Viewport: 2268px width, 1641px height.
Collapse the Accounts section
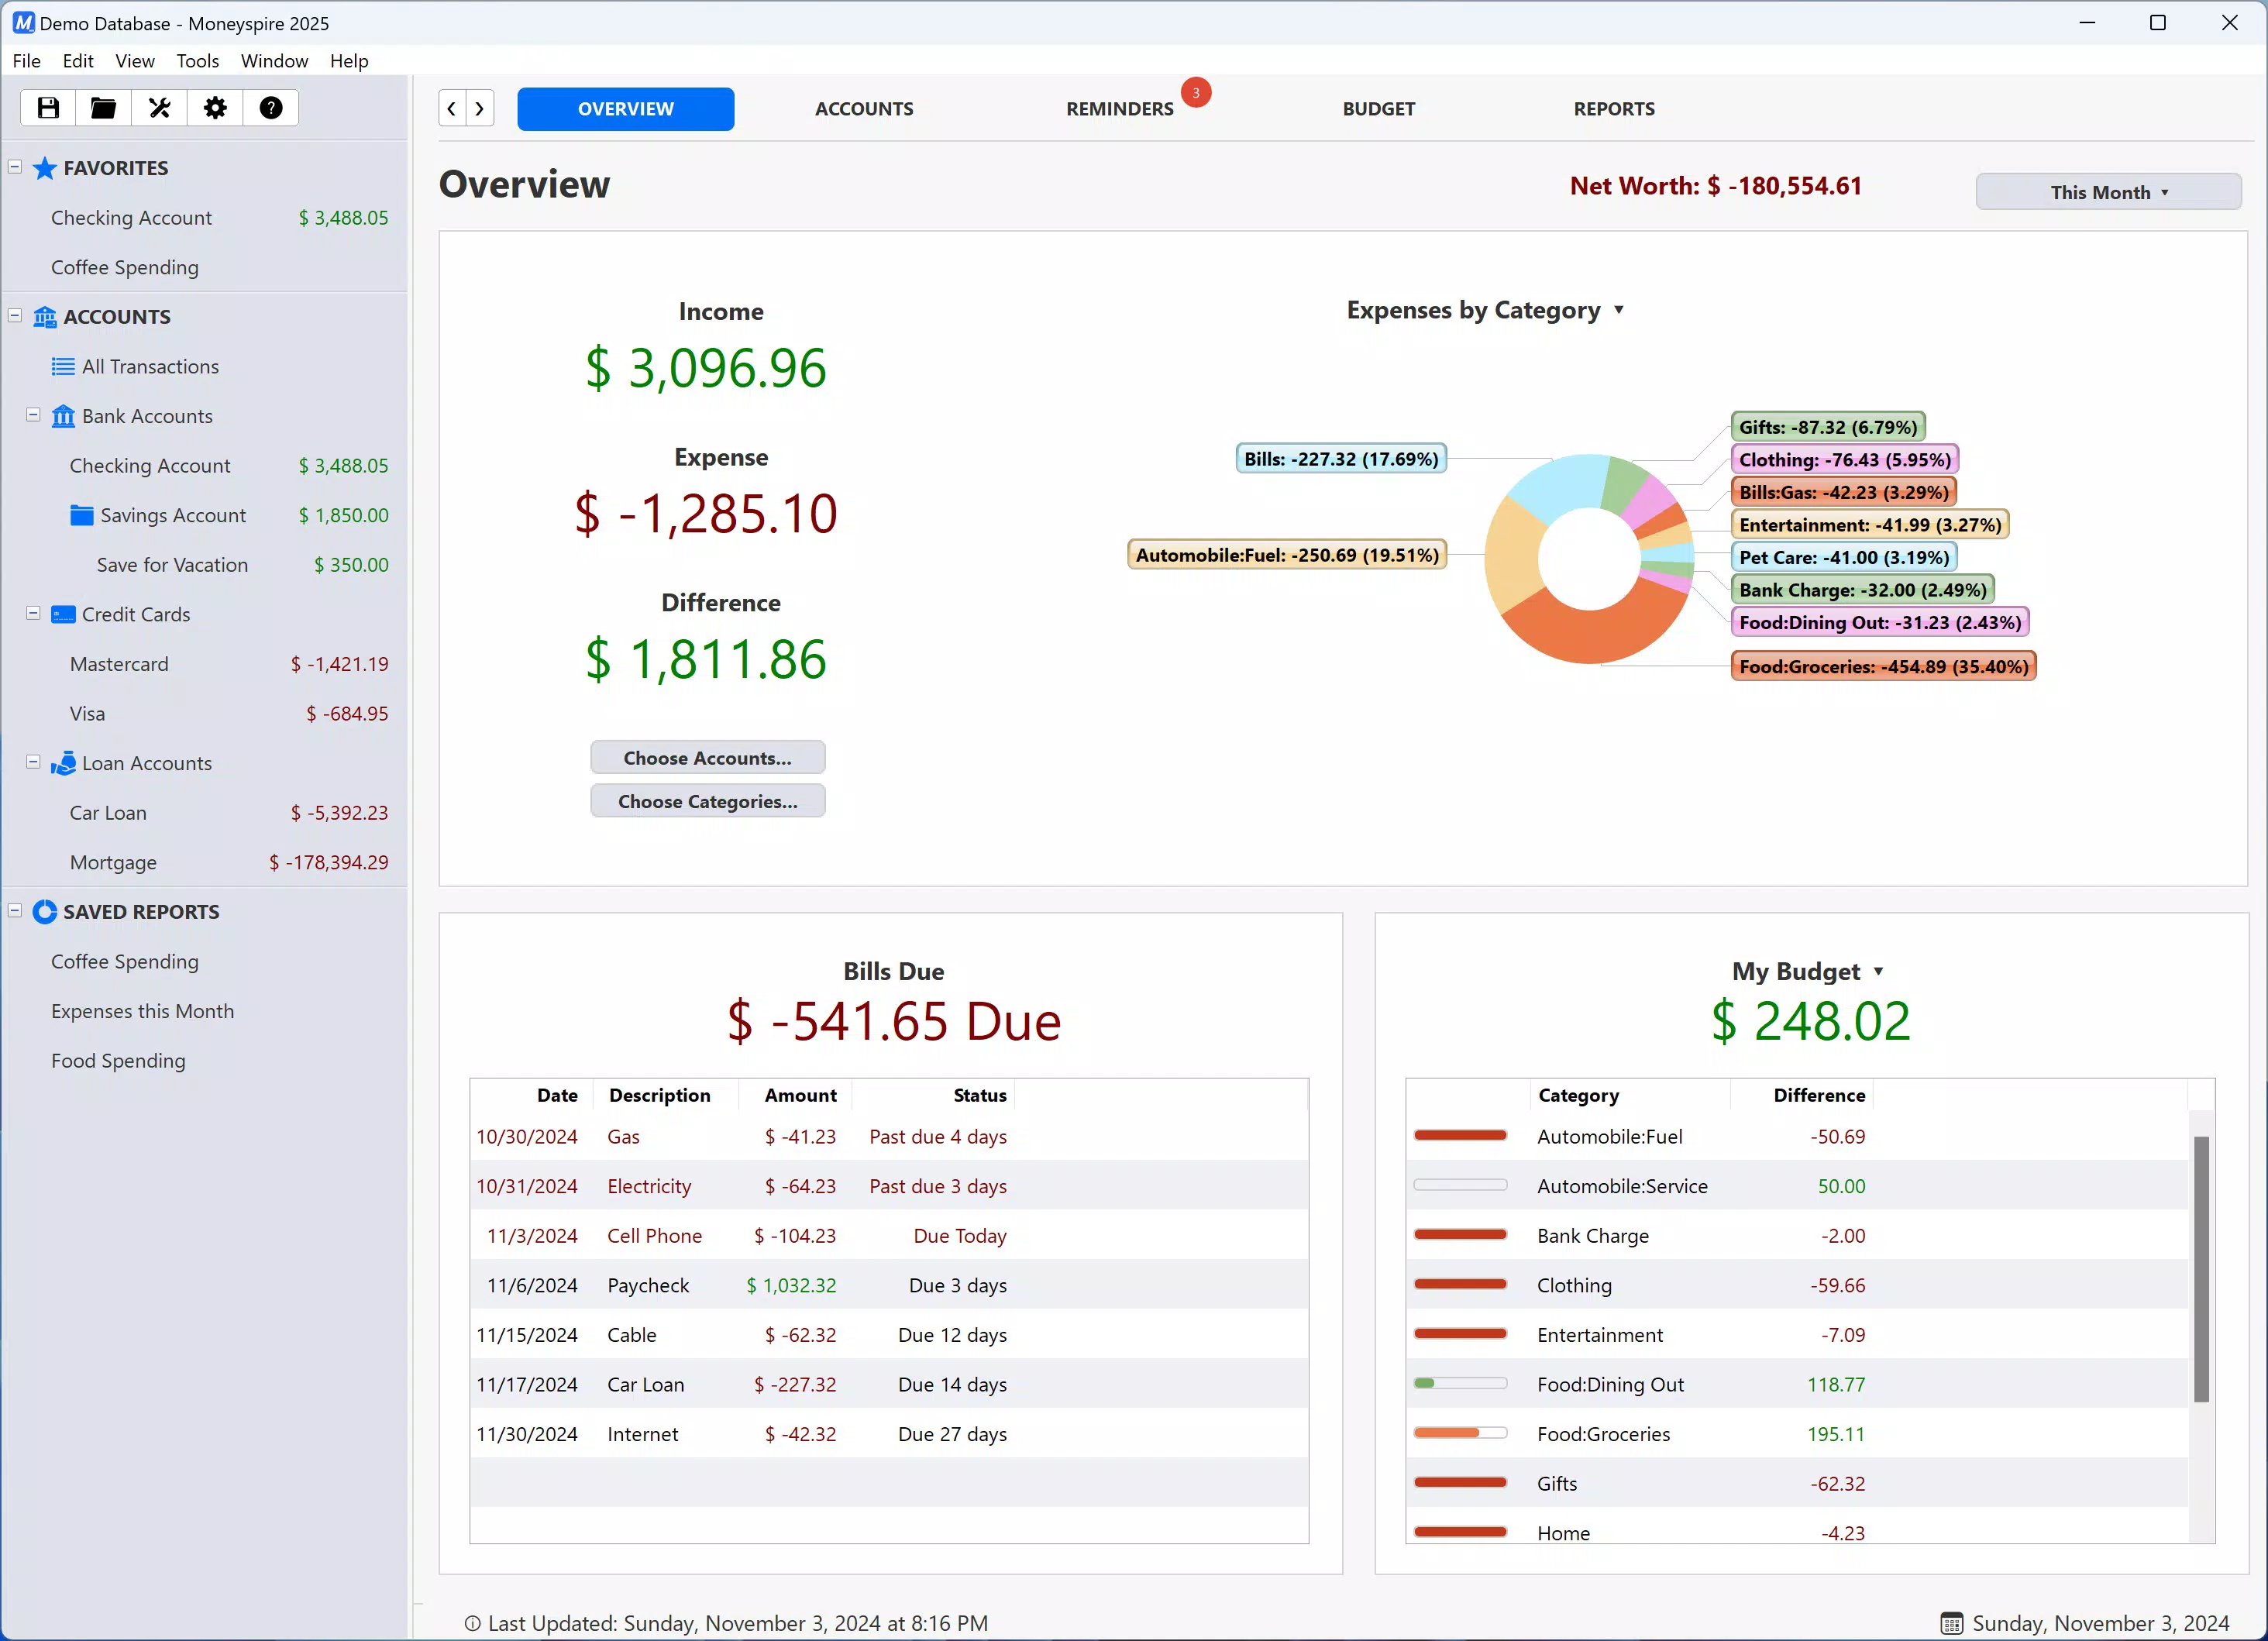point(15,316)
